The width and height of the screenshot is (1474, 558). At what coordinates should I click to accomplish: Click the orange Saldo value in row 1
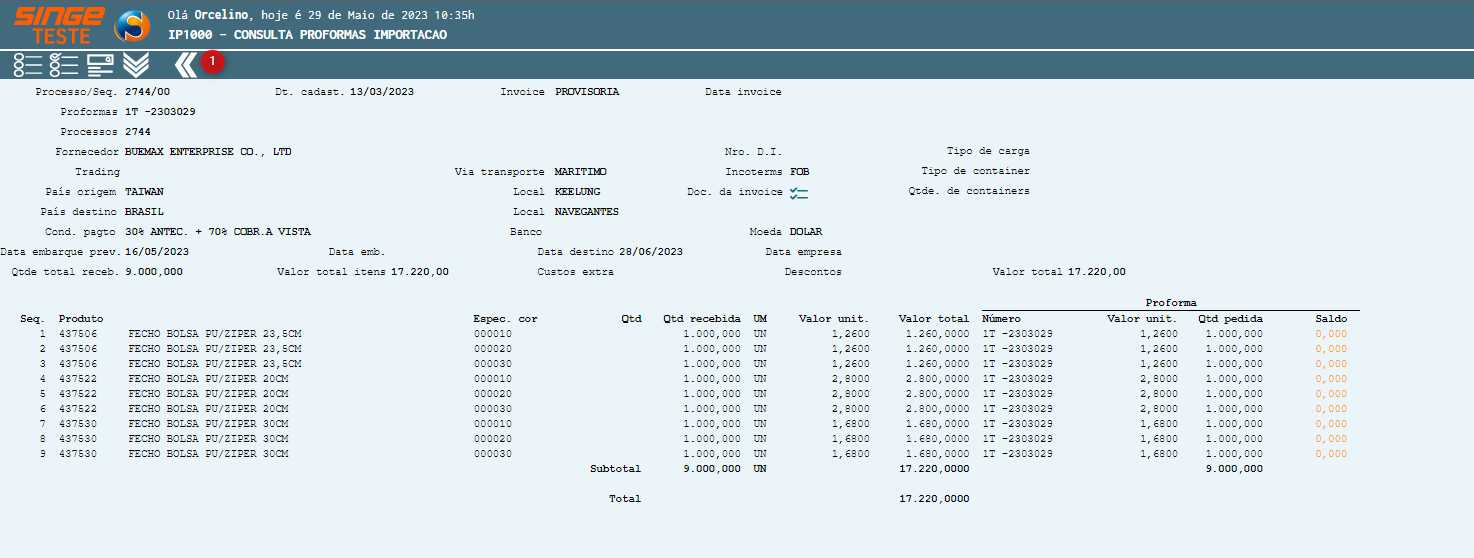tap(1331, 334)
